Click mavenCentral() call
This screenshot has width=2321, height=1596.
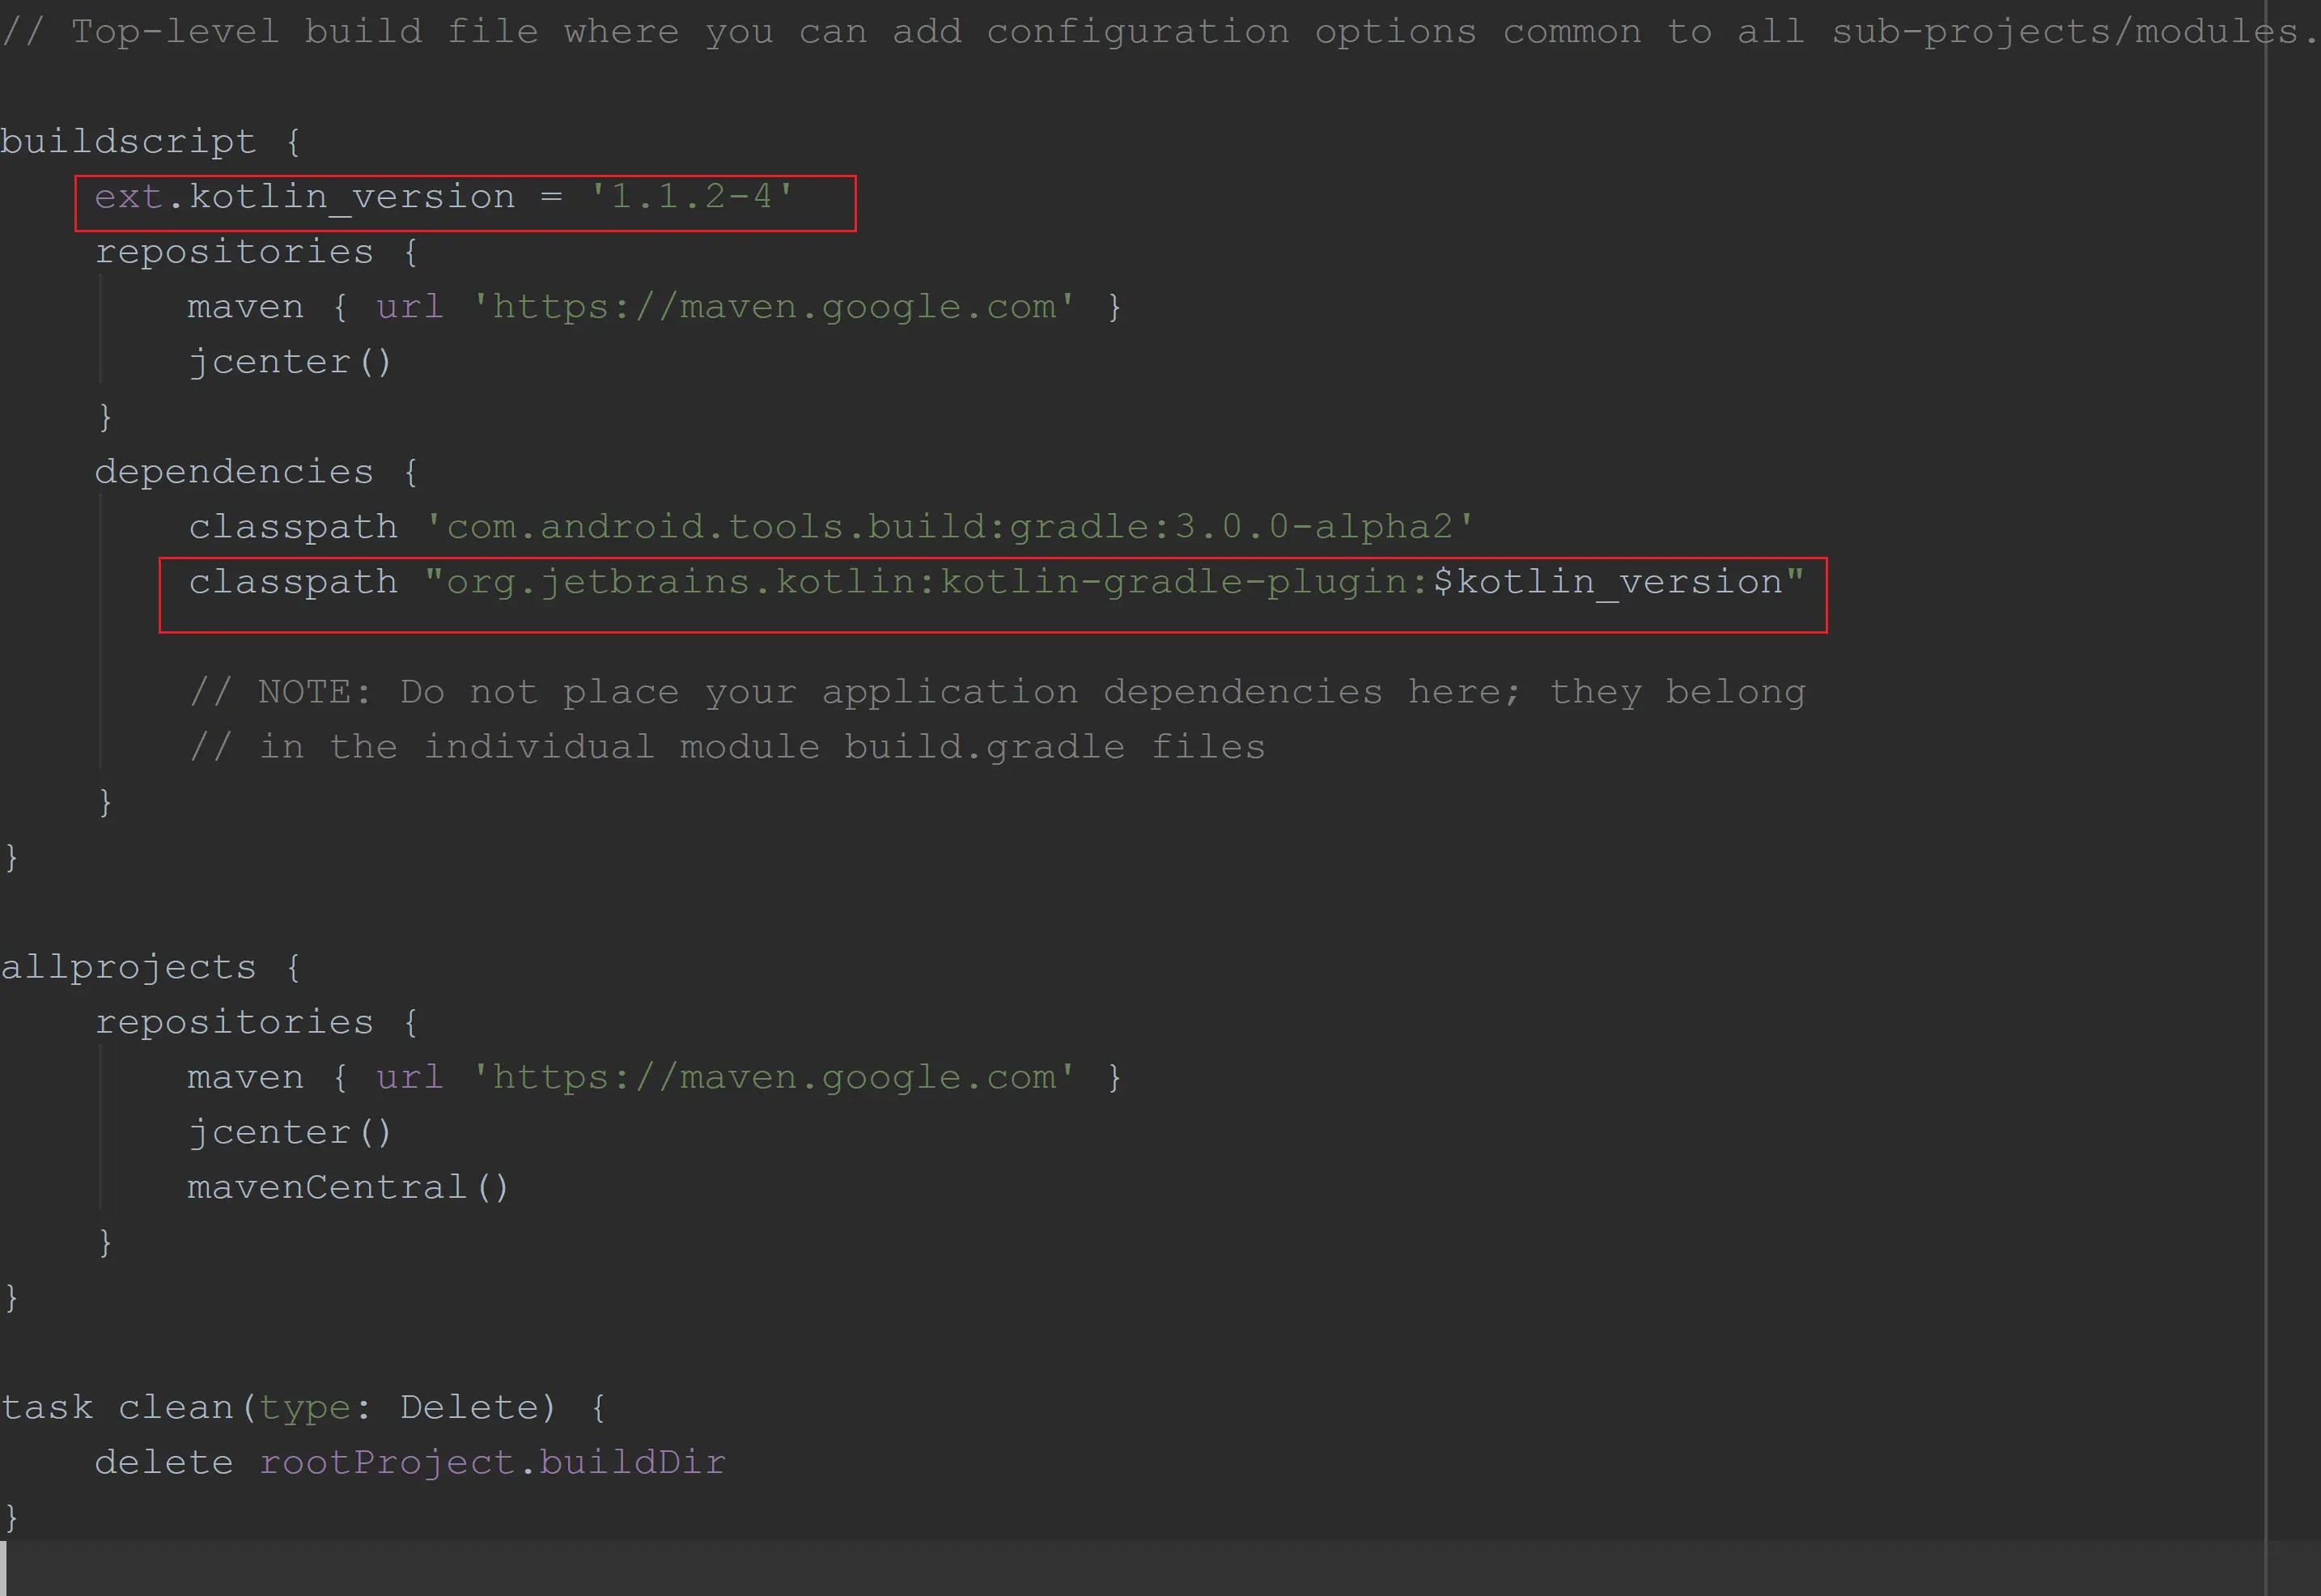tap(347, 1187)
